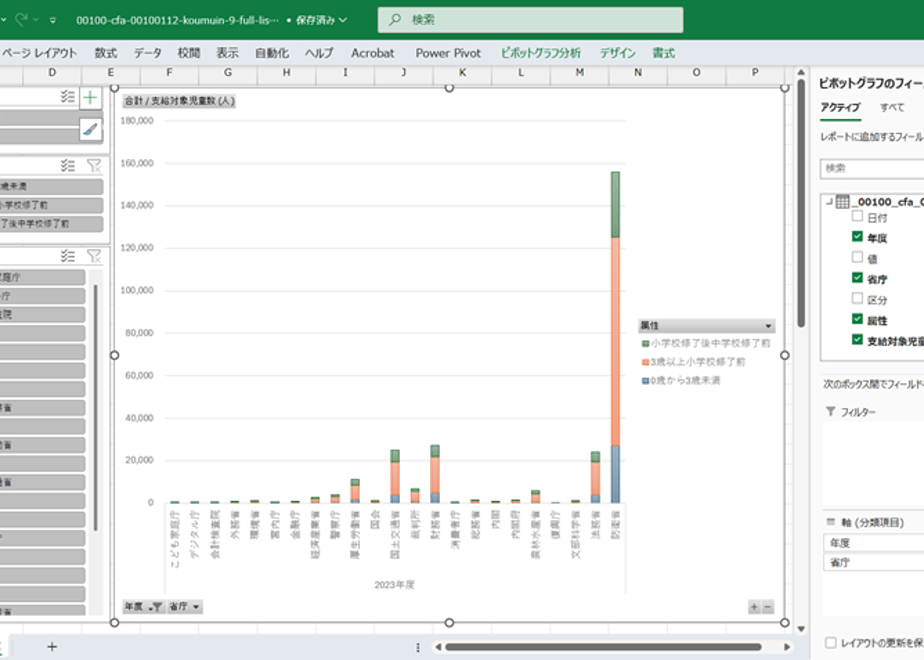Click the horizontal scrollbar right arrow

pyautogui.click(x=787, y=647)
